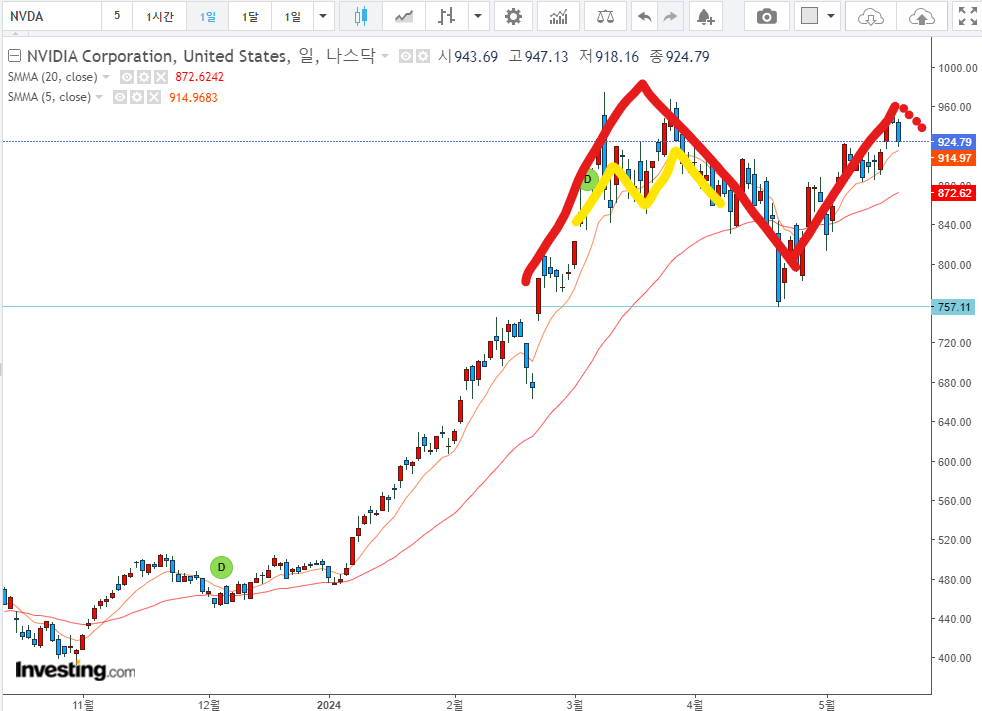Click the 저918.16 low value
Image resolution: width=982 pixels, height=711 pixels.
[x=609, y=57]
